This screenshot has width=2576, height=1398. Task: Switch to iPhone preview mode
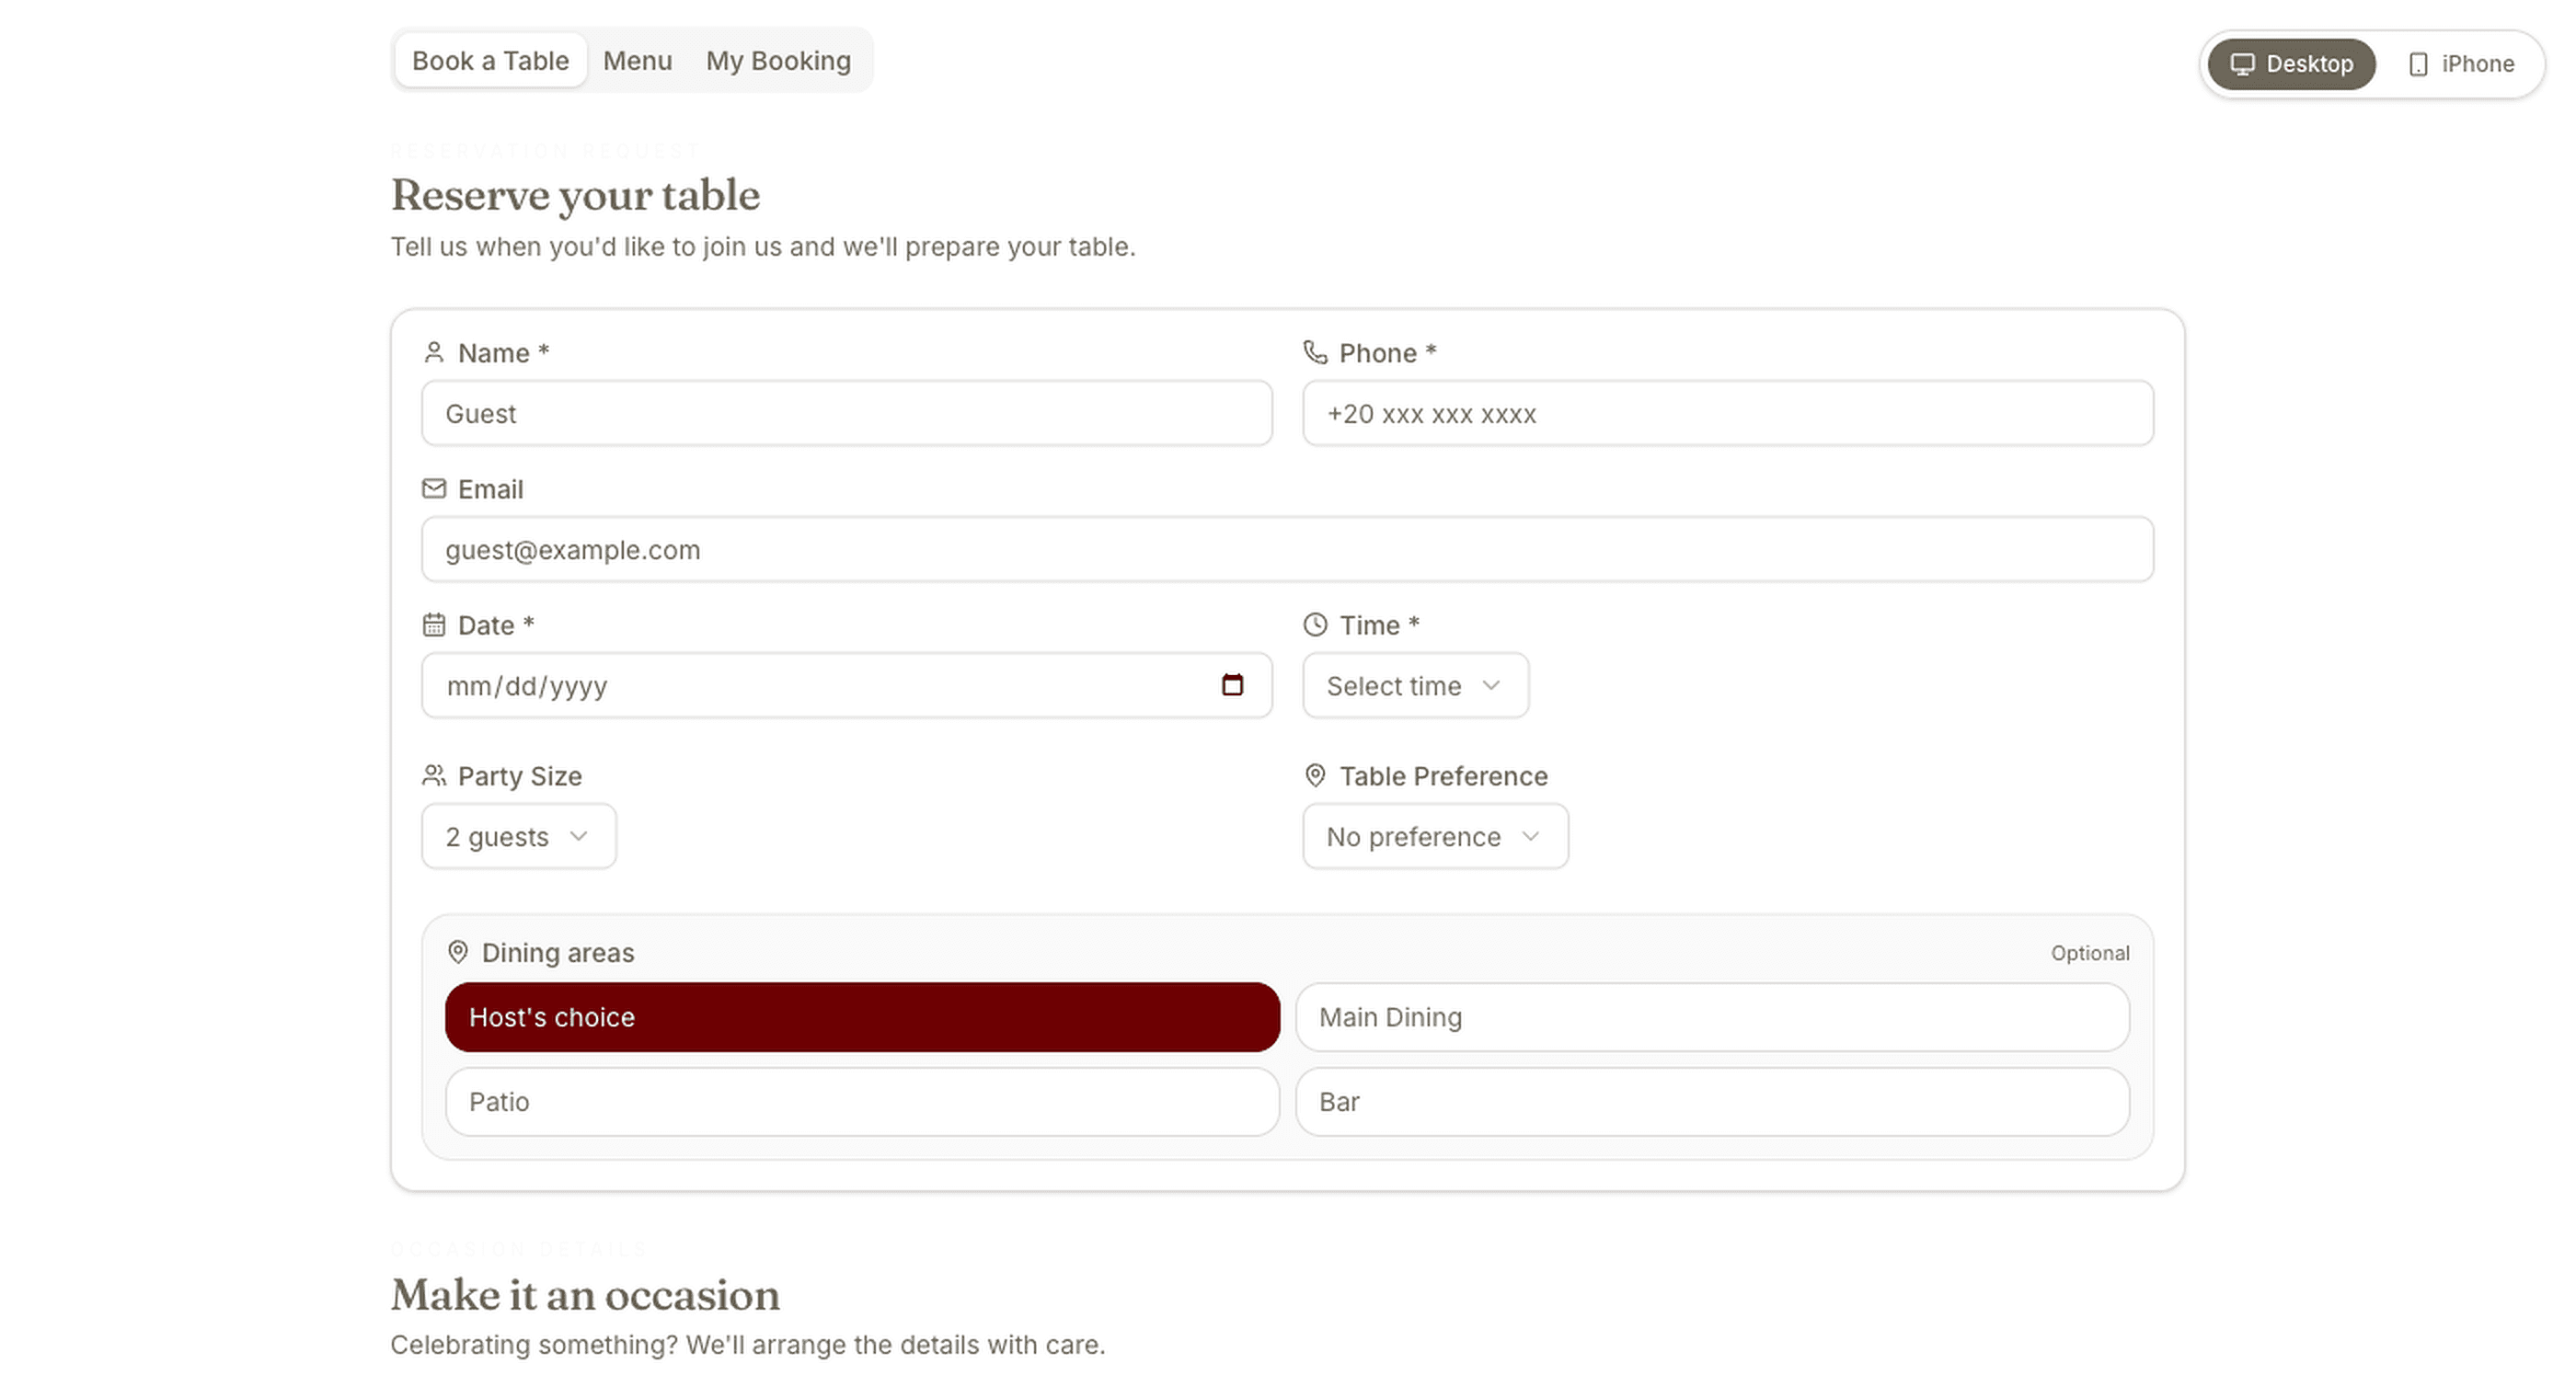pyautogui.click(x=2461, y=64)
